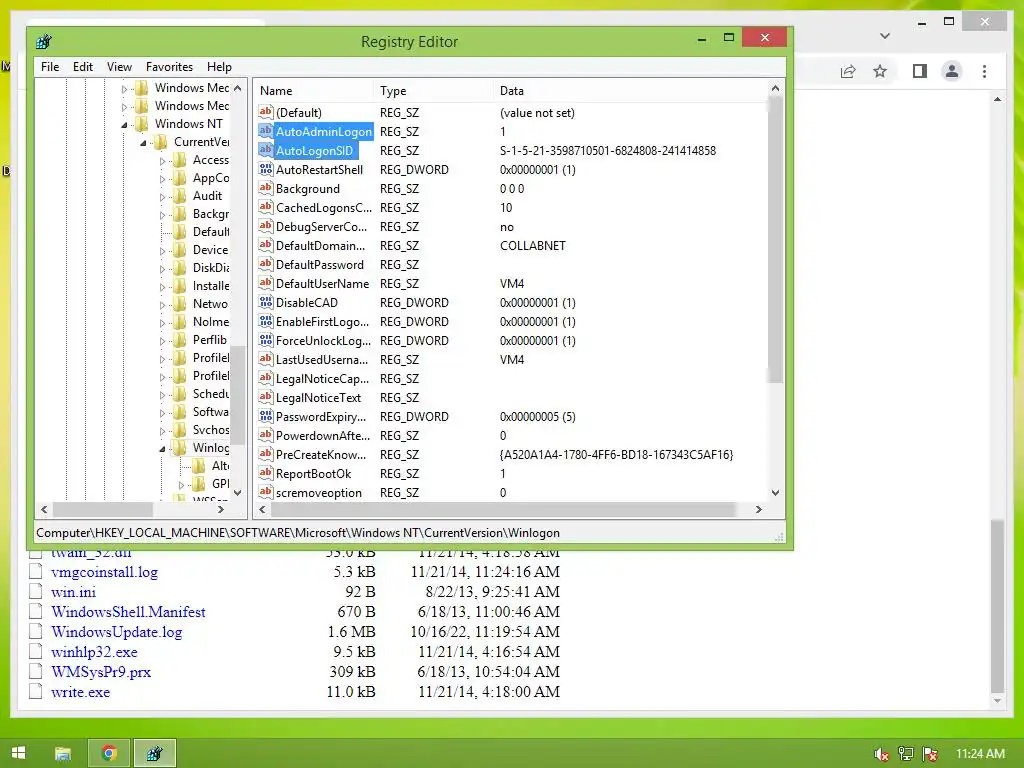Click the values pane horizontal scrollbar
The width and height of the screenshot is (1024, 768).
[502, 509]
